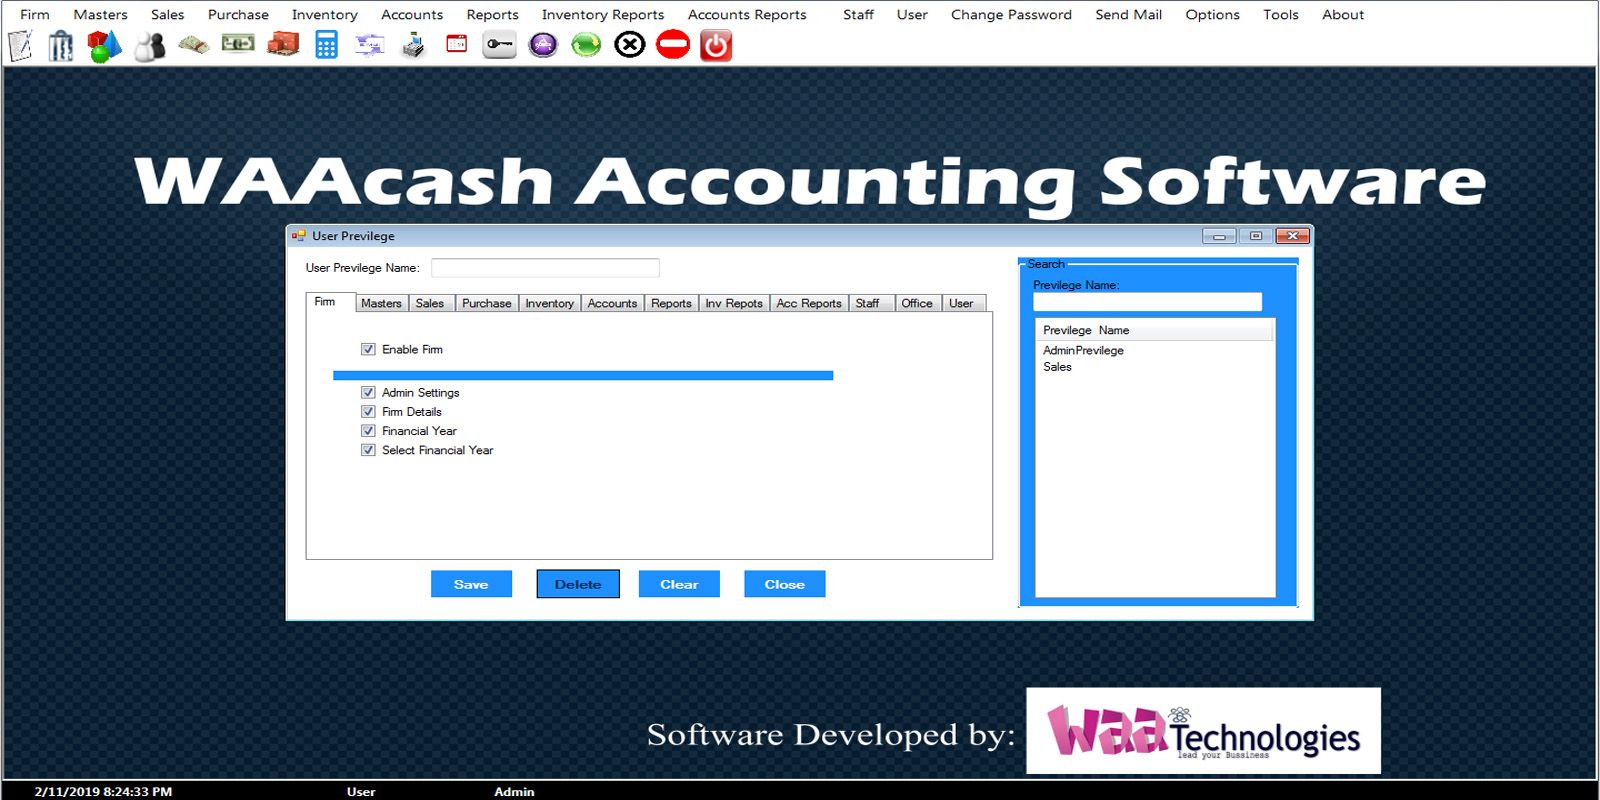Open the Sales menu in the menu bar
This screenshot has width=1600, height=800.
pyautogui.click(x=168, y=14)
